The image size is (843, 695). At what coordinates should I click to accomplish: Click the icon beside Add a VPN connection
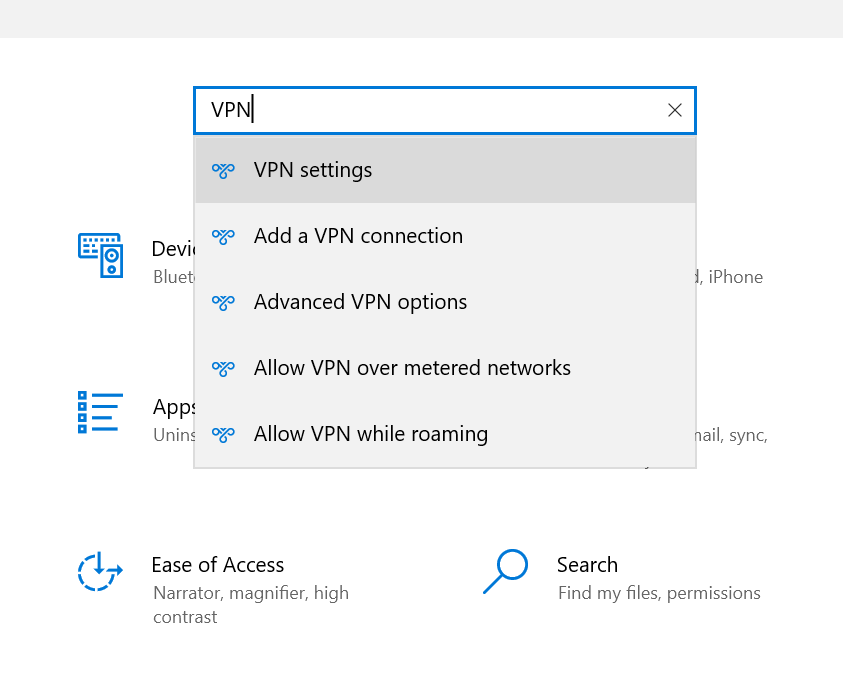pos(223,236)
